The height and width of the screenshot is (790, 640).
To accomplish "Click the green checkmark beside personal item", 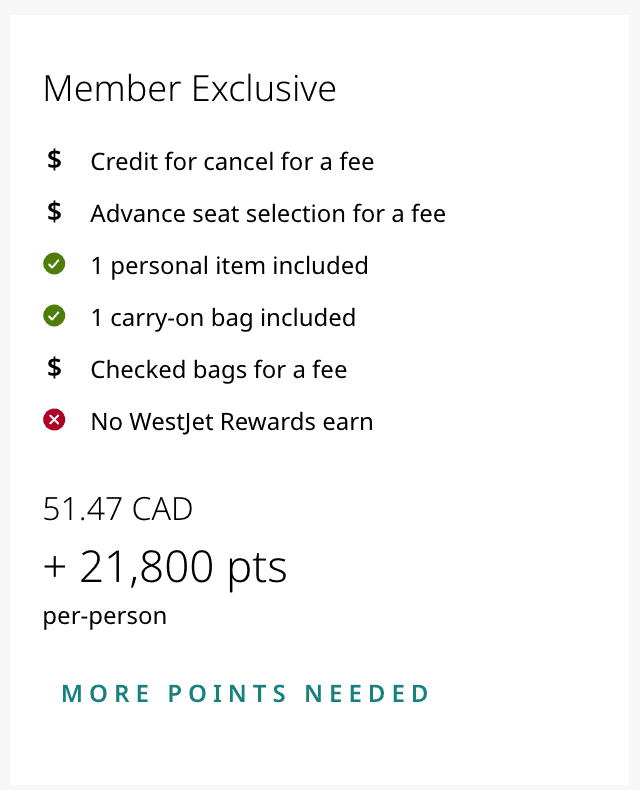I will pyautogui.click(x=54, y=265).
